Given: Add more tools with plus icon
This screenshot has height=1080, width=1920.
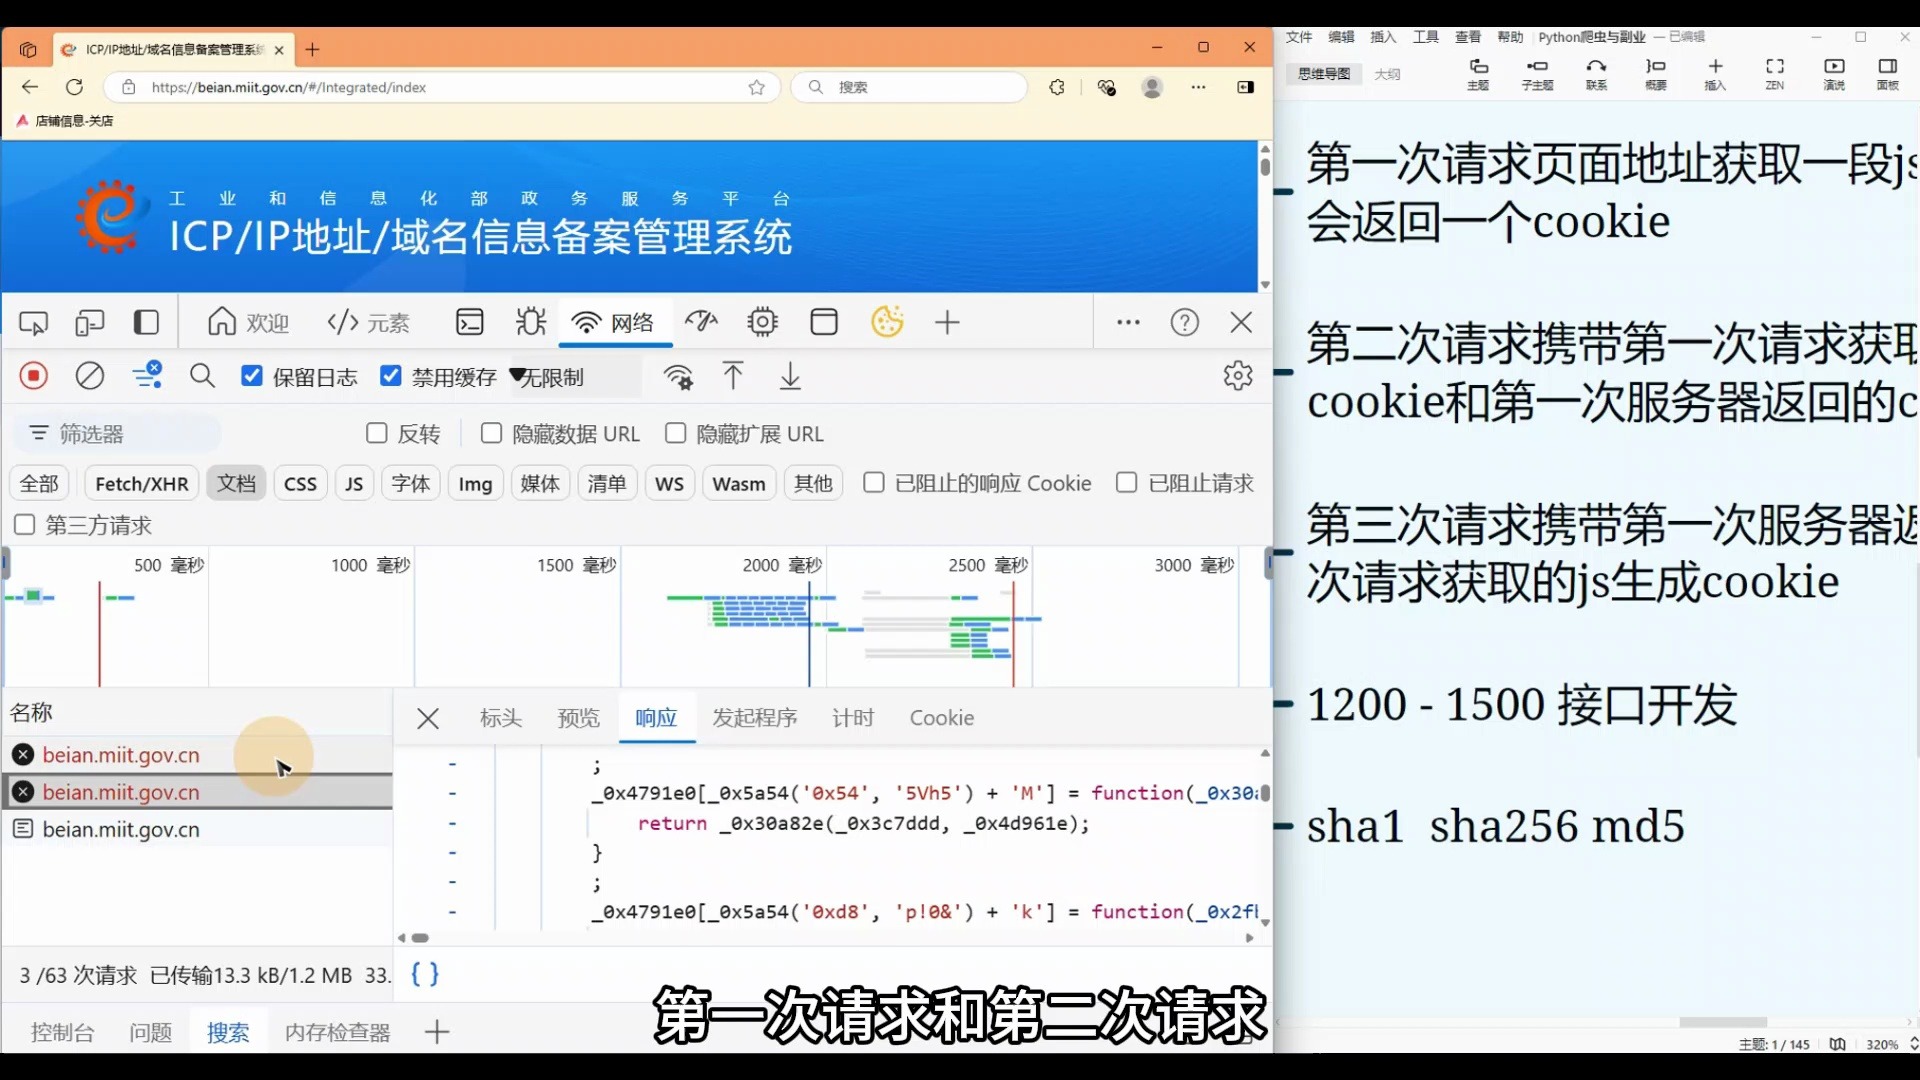Looking at the screenshot, I should click(947, 322).
